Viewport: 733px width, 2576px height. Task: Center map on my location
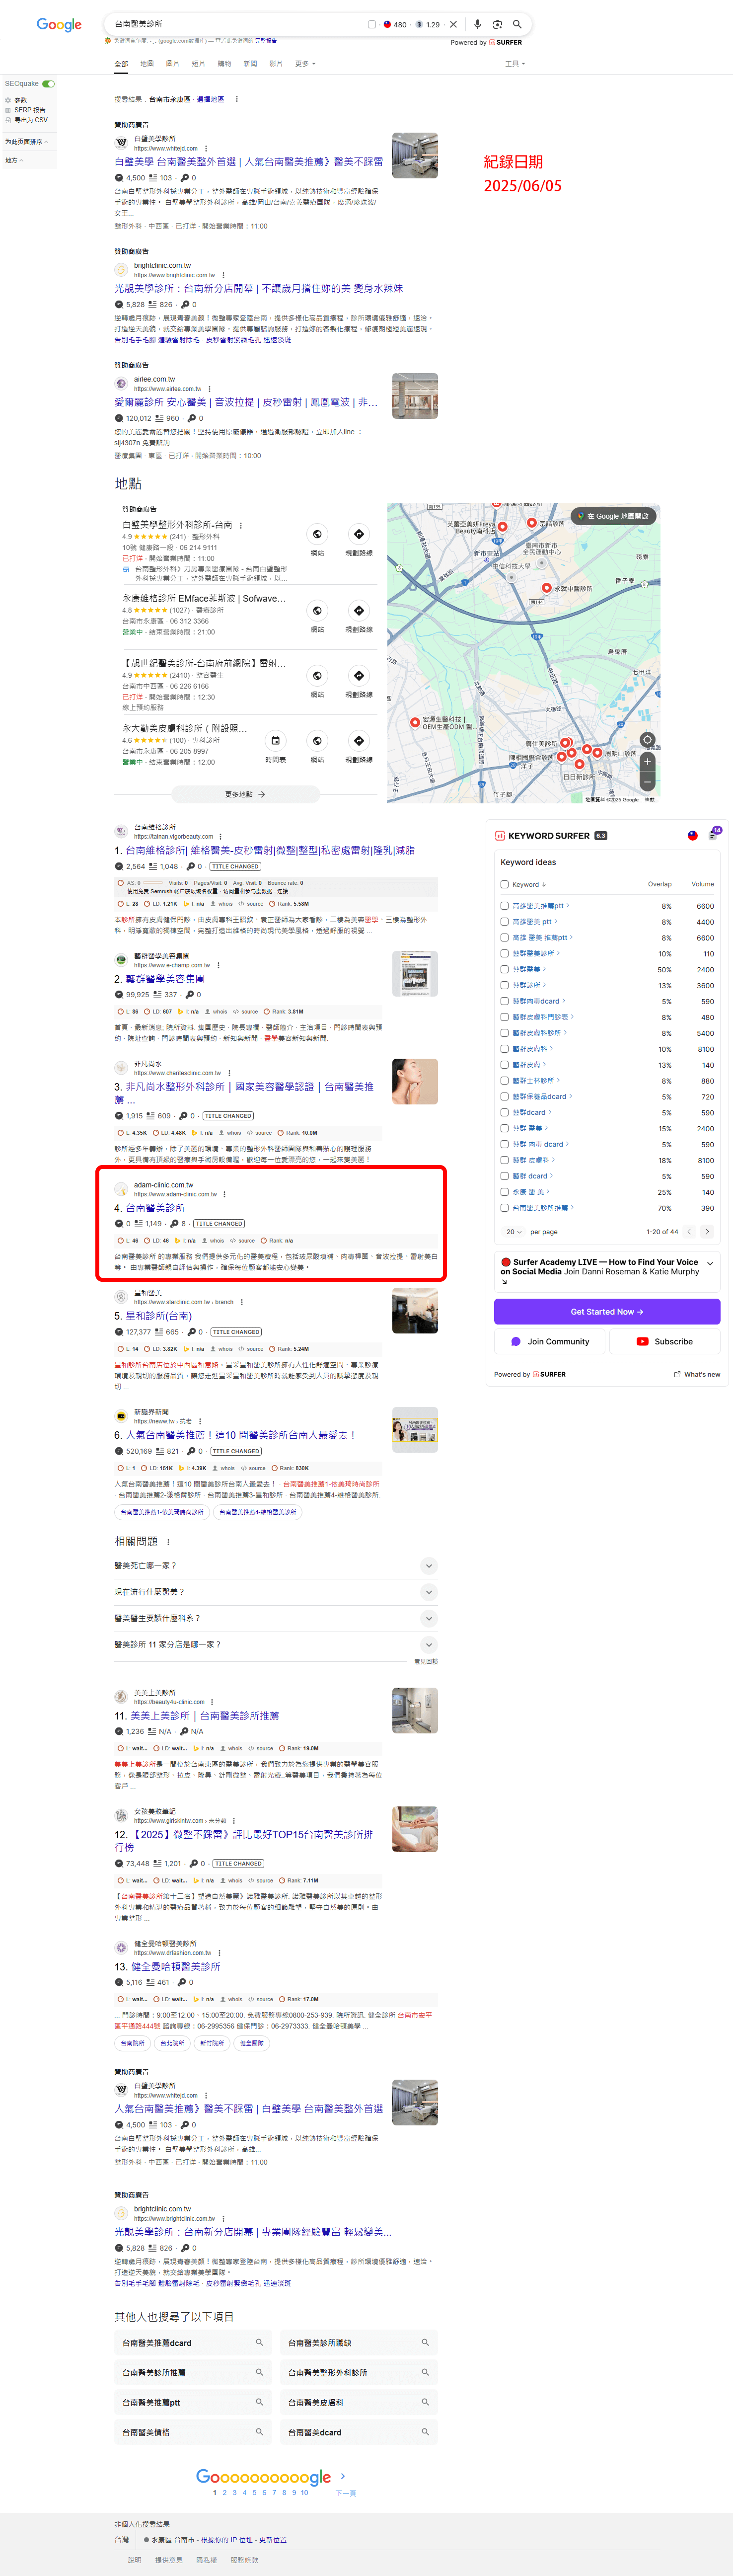(647, 740)
